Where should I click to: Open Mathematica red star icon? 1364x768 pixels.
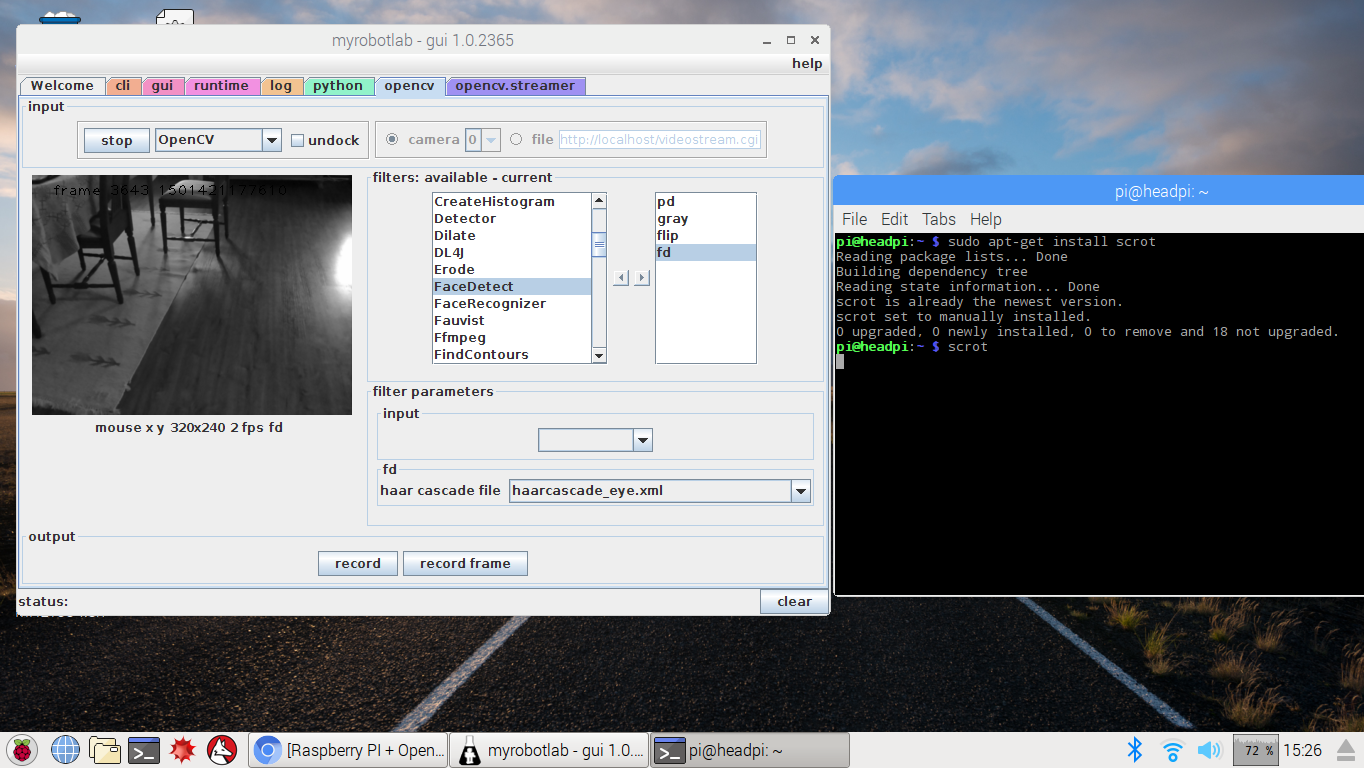[x=182, y=750]
